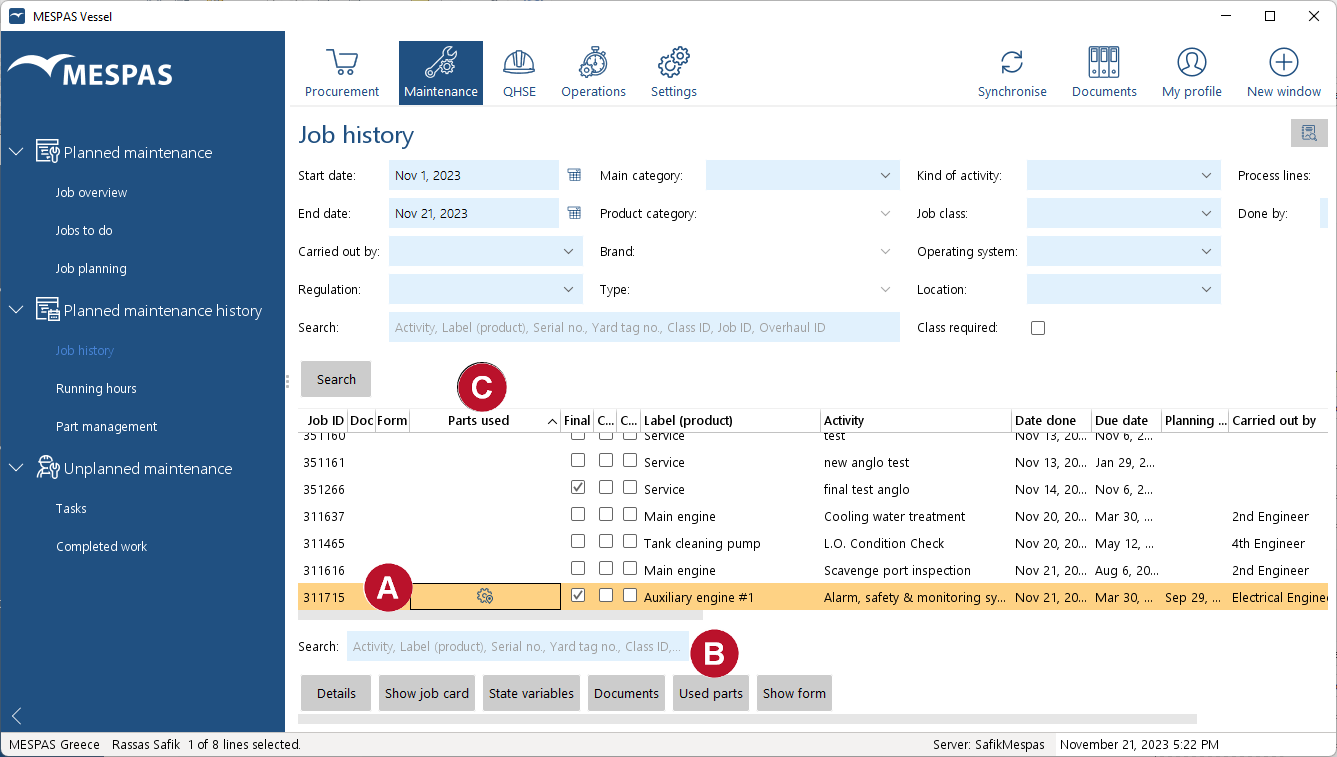Focus the Search field below the table
Image resolution: width=1337 pixels, height=757 pixels.
[518, 646]
